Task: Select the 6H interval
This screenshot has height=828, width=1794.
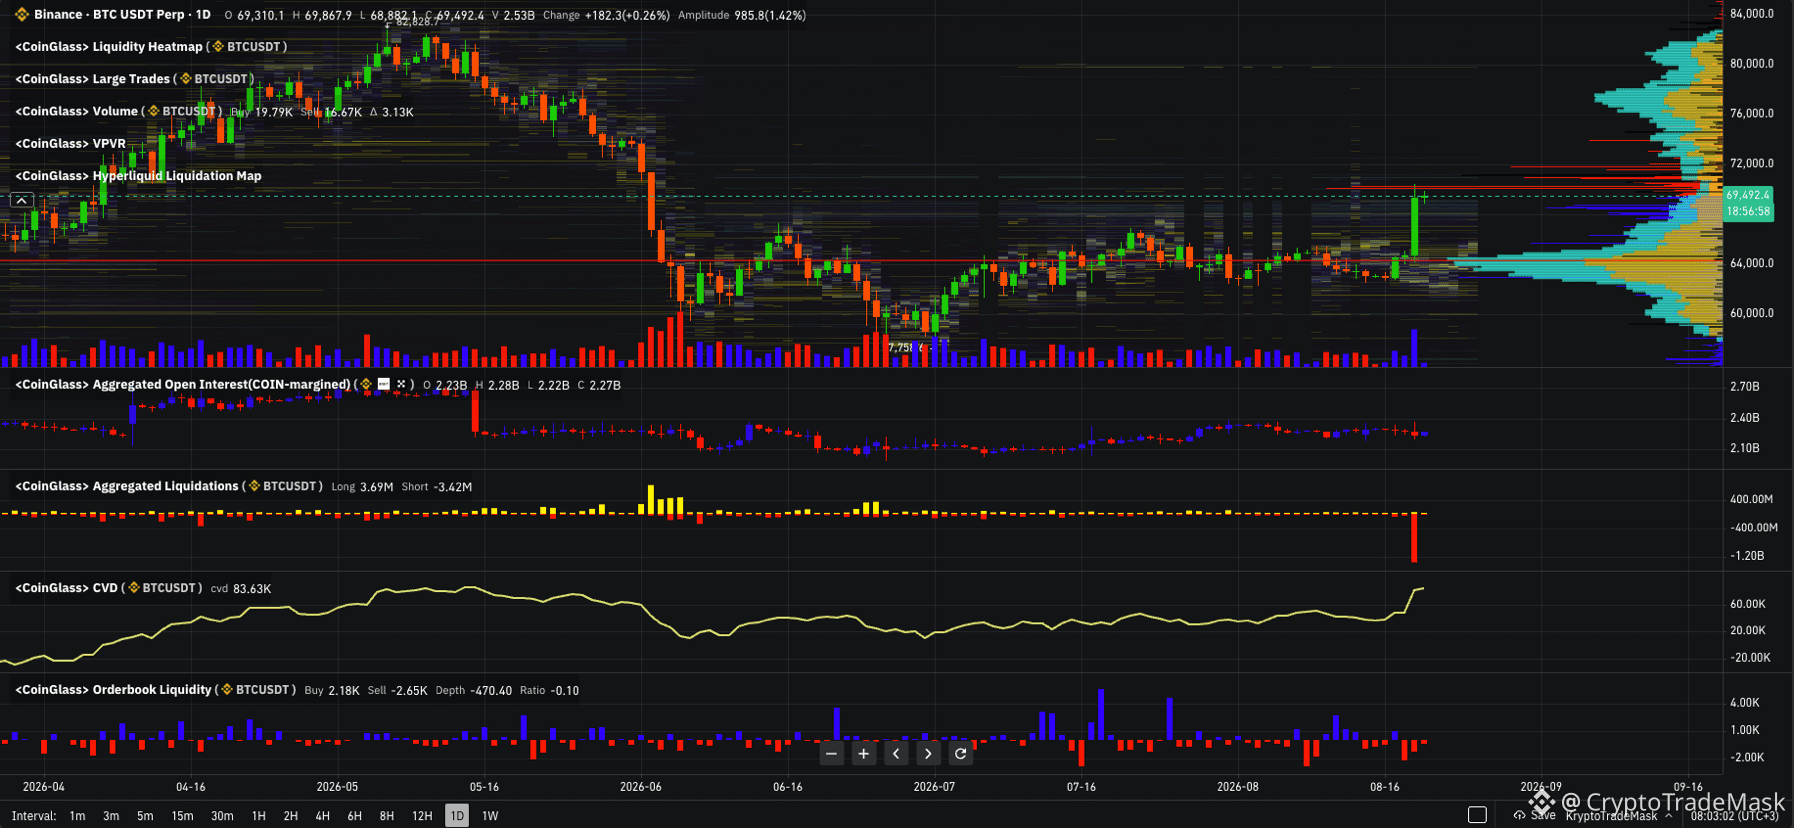Action: (x=355, y=816)
